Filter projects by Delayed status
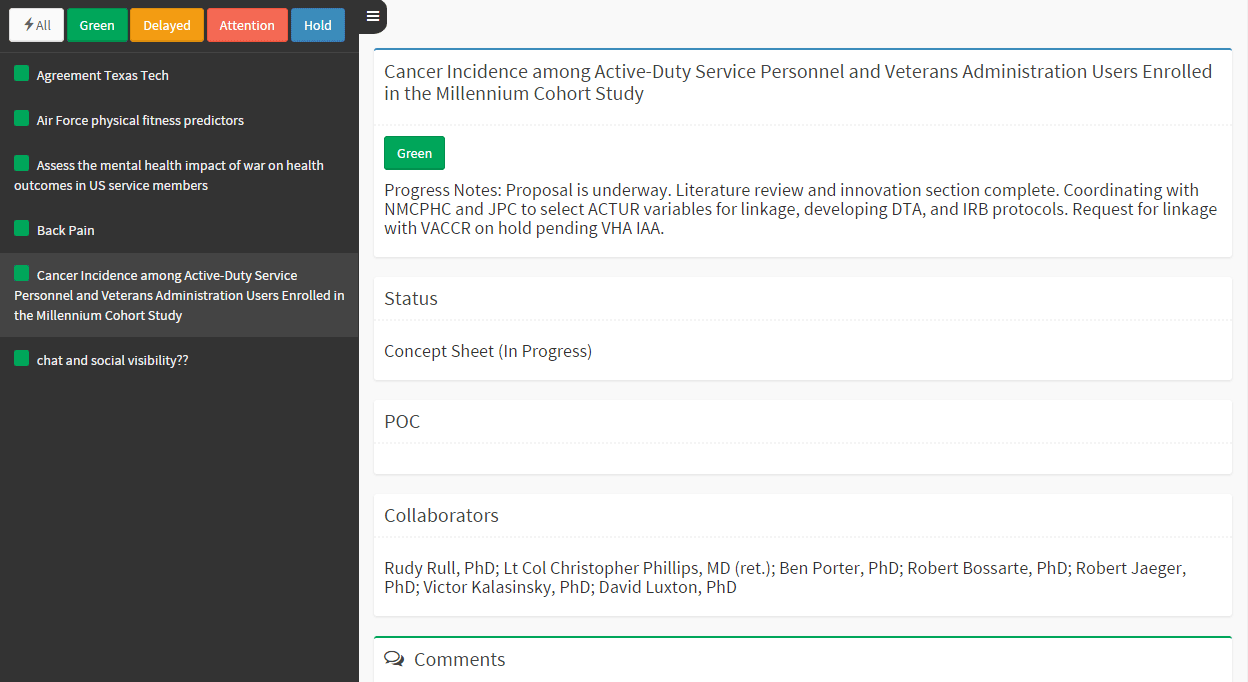The image size is (1248, 682). [167, 25]
